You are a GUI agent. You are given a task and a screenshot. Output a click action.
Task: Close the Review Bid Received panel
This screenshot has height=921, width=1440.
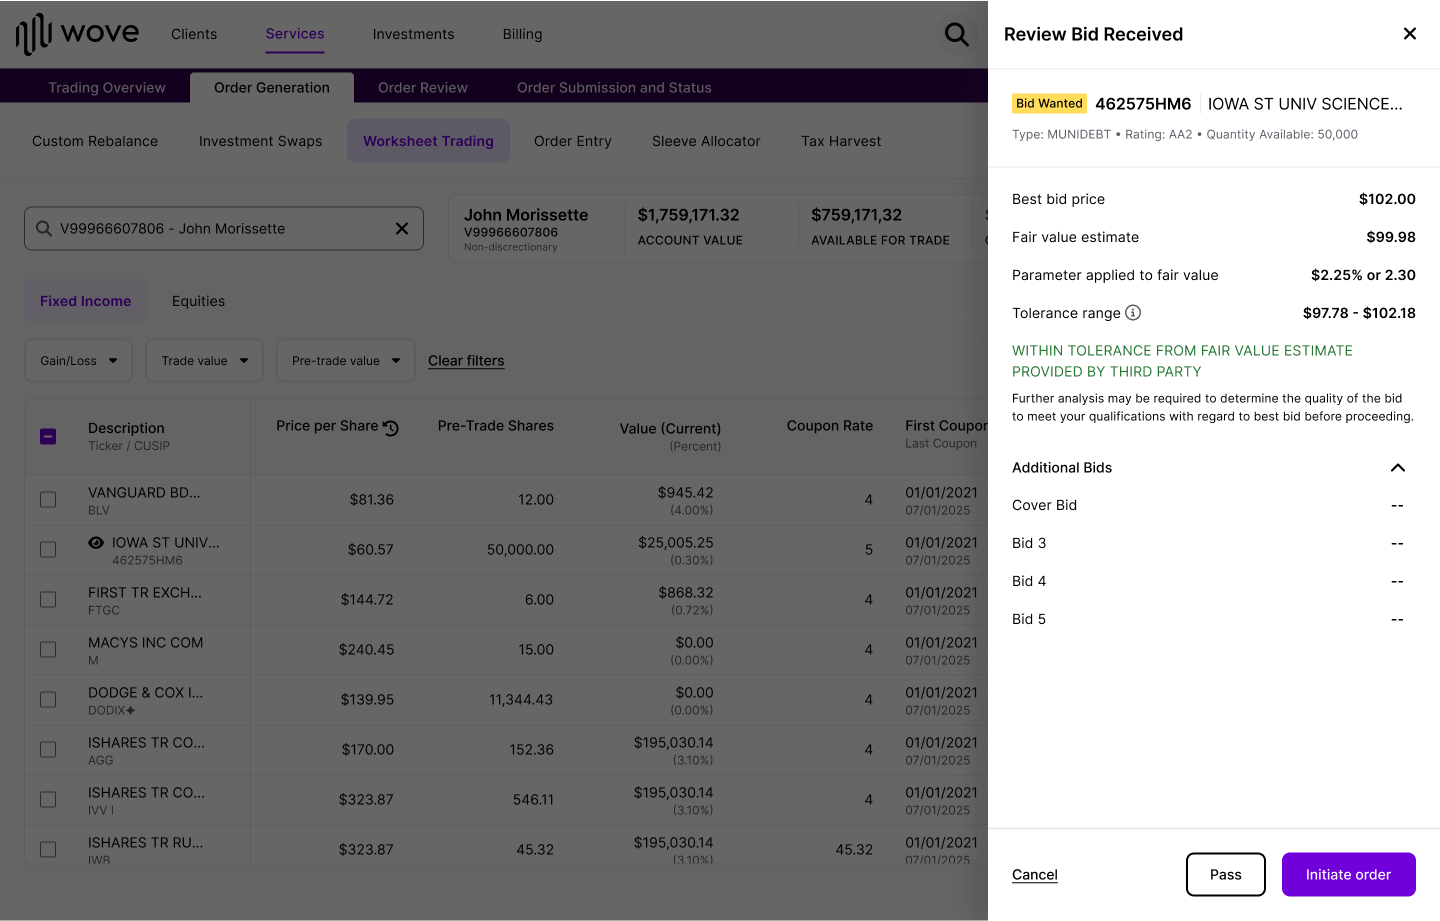[1409, 33]
